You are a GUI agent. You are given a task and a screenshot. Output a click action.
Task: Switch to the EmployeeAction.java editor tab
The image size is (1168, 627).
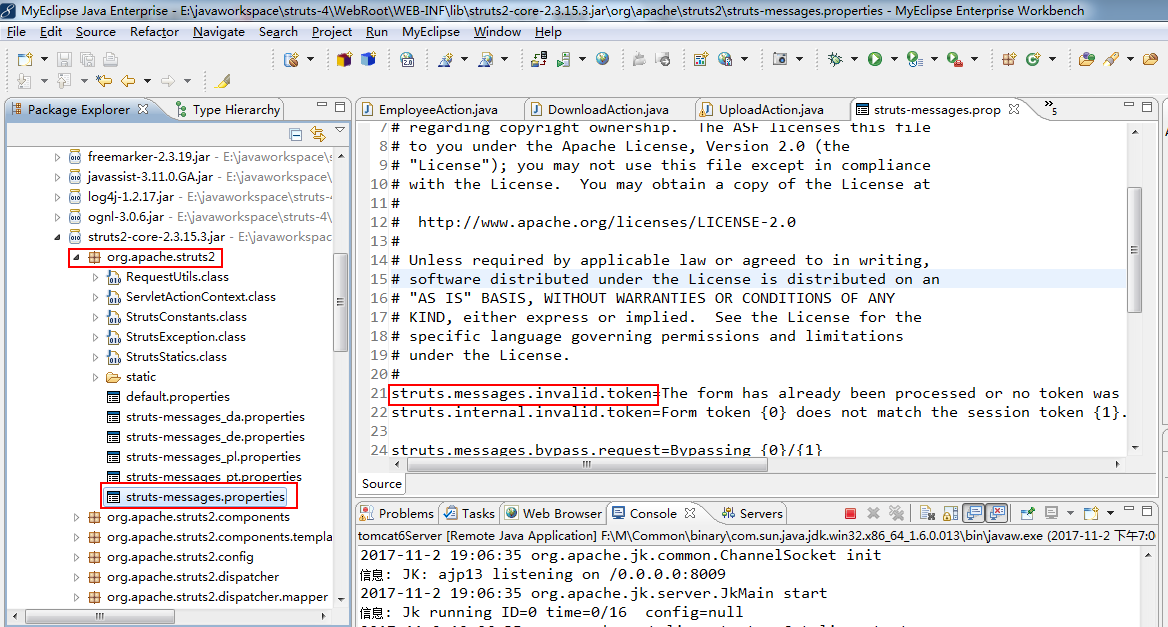(x=438, y=109)
